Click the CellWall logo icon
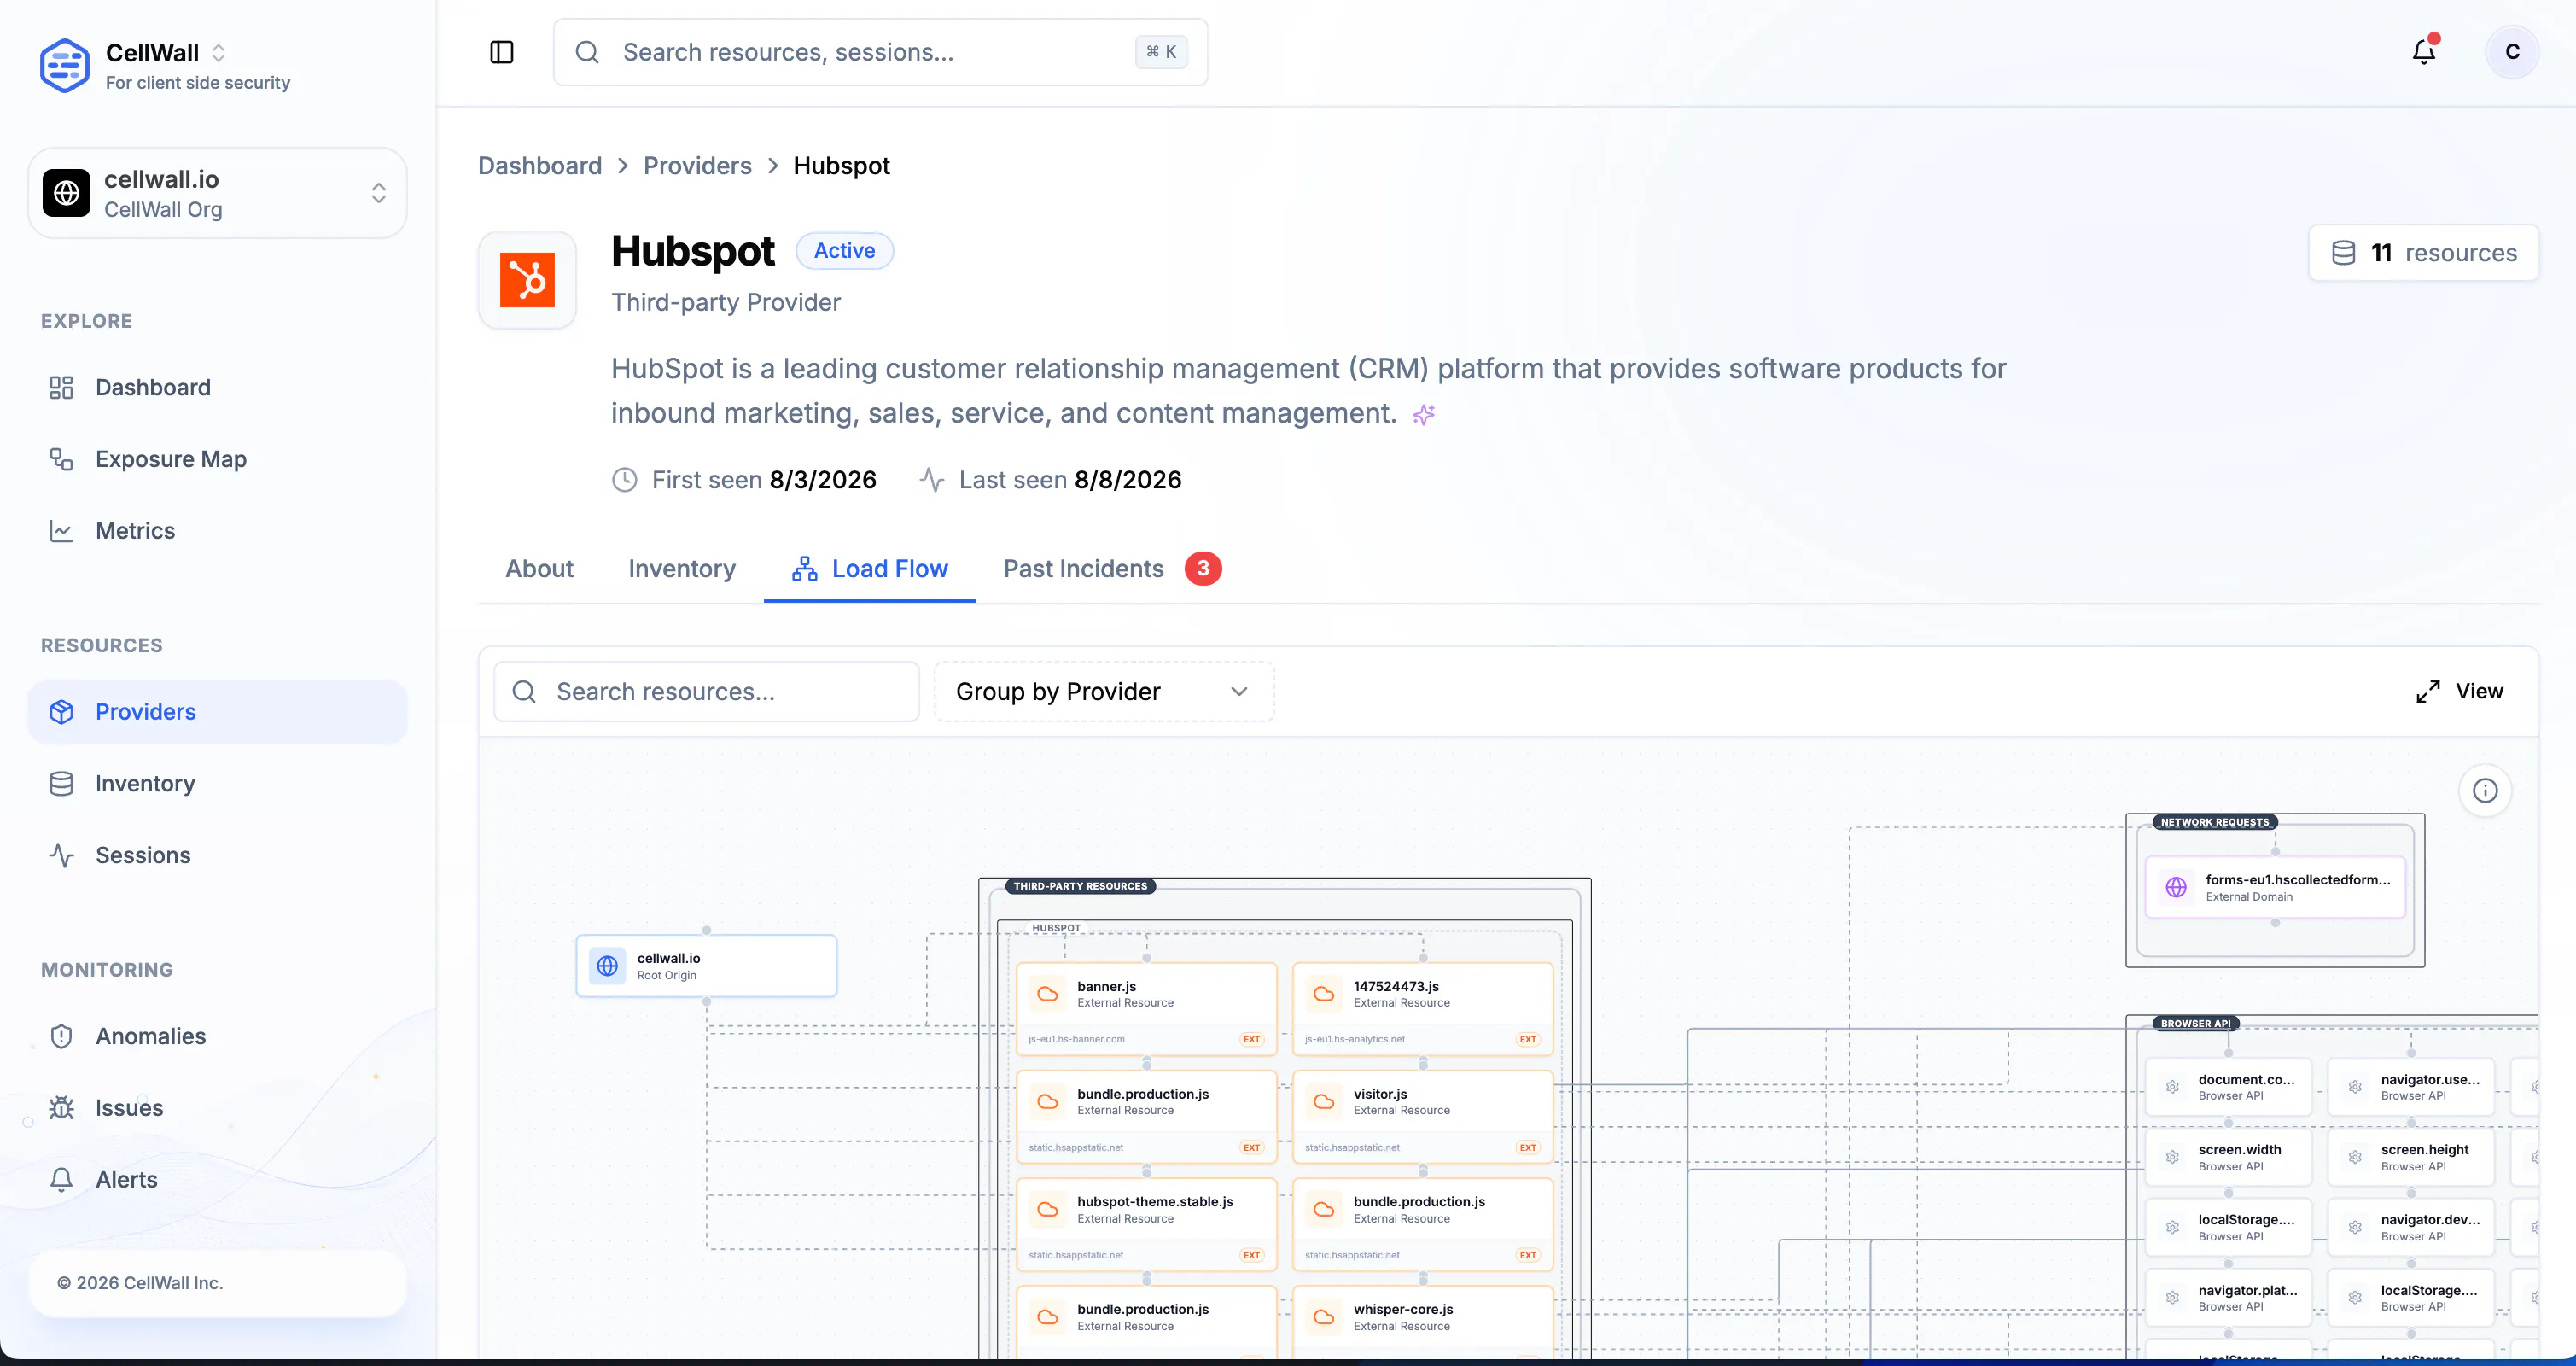 65,66
